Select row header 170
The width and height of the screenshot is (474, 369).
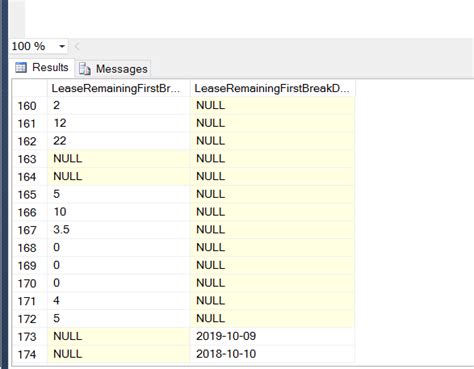[30, 283]
